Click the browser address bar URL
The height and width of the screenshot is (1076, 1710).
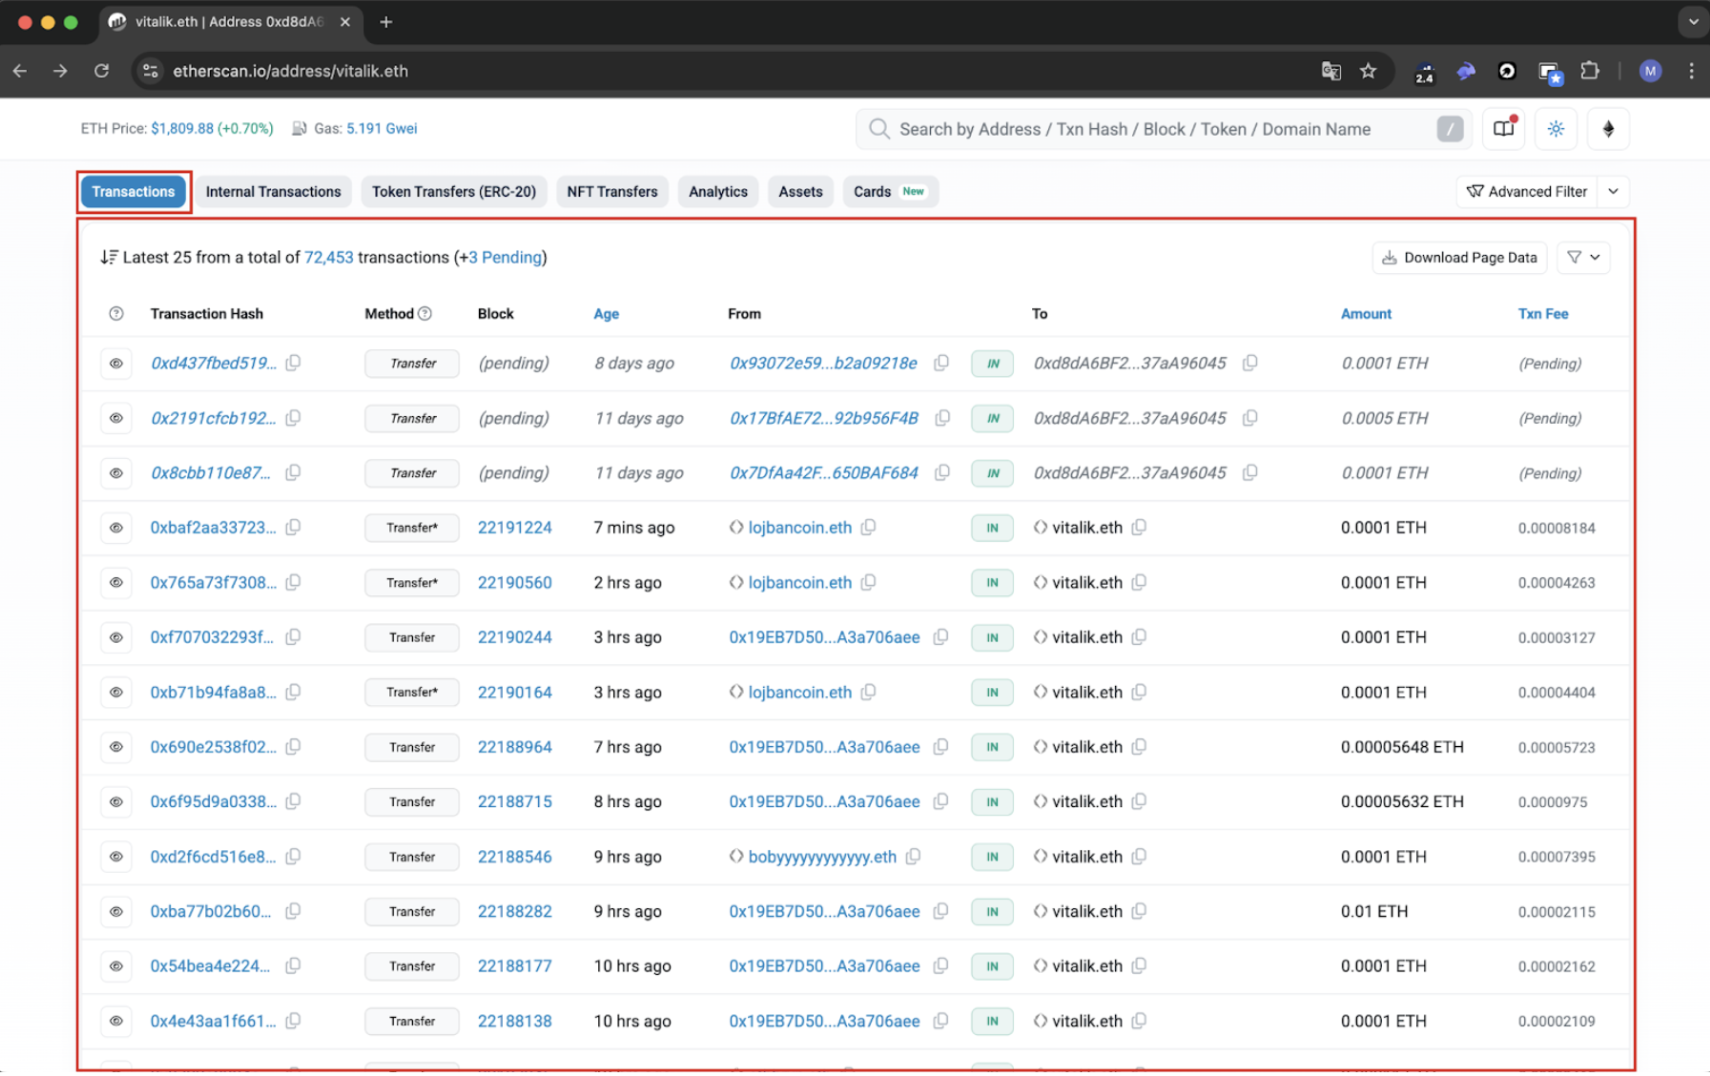pyautogui.click(x=290, y=71)
